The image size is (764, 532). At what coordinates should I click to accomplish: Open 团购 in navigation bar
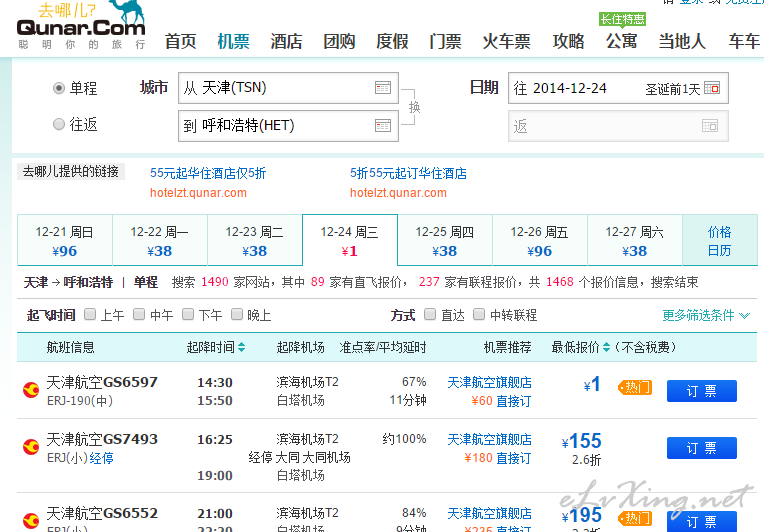tap(339, 41)
